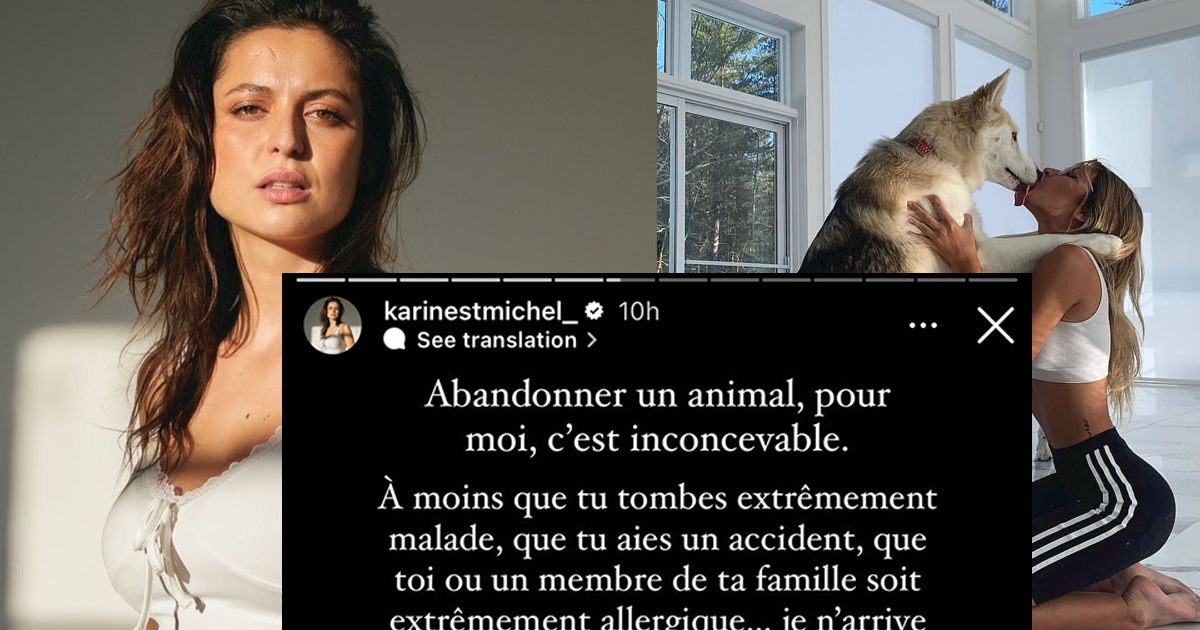1200x630 pixels.
Task: Click the currently playing story progress segment
Action: [x=631, y=280]
